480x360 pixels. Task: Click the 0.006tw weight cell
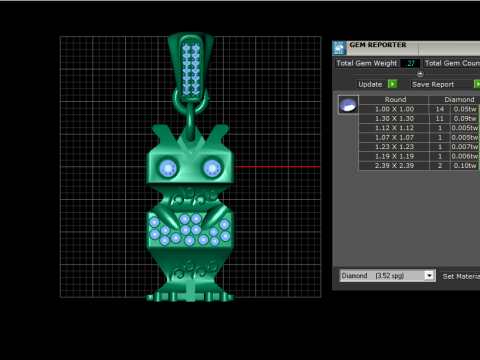point(465,156)
